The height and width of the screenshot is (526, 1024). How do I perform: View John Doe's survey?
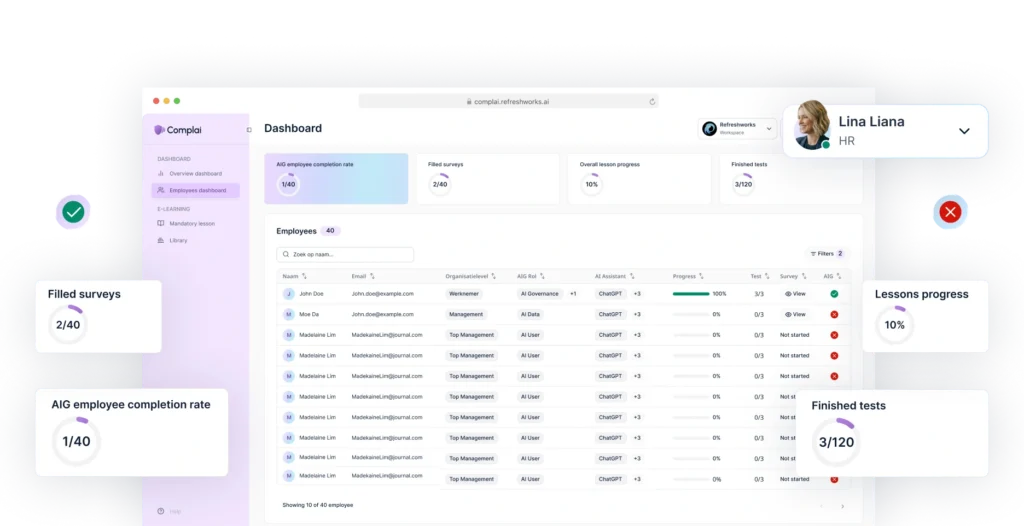(x=795, y=294)
